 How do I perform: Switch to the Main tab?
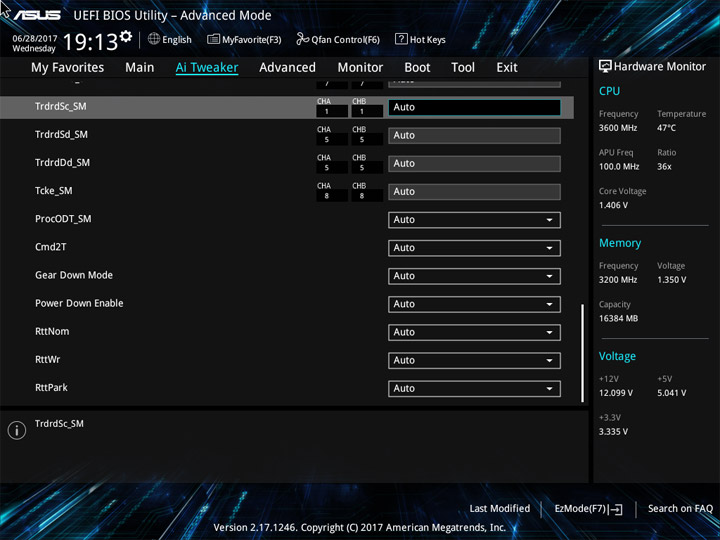point(140,68)
